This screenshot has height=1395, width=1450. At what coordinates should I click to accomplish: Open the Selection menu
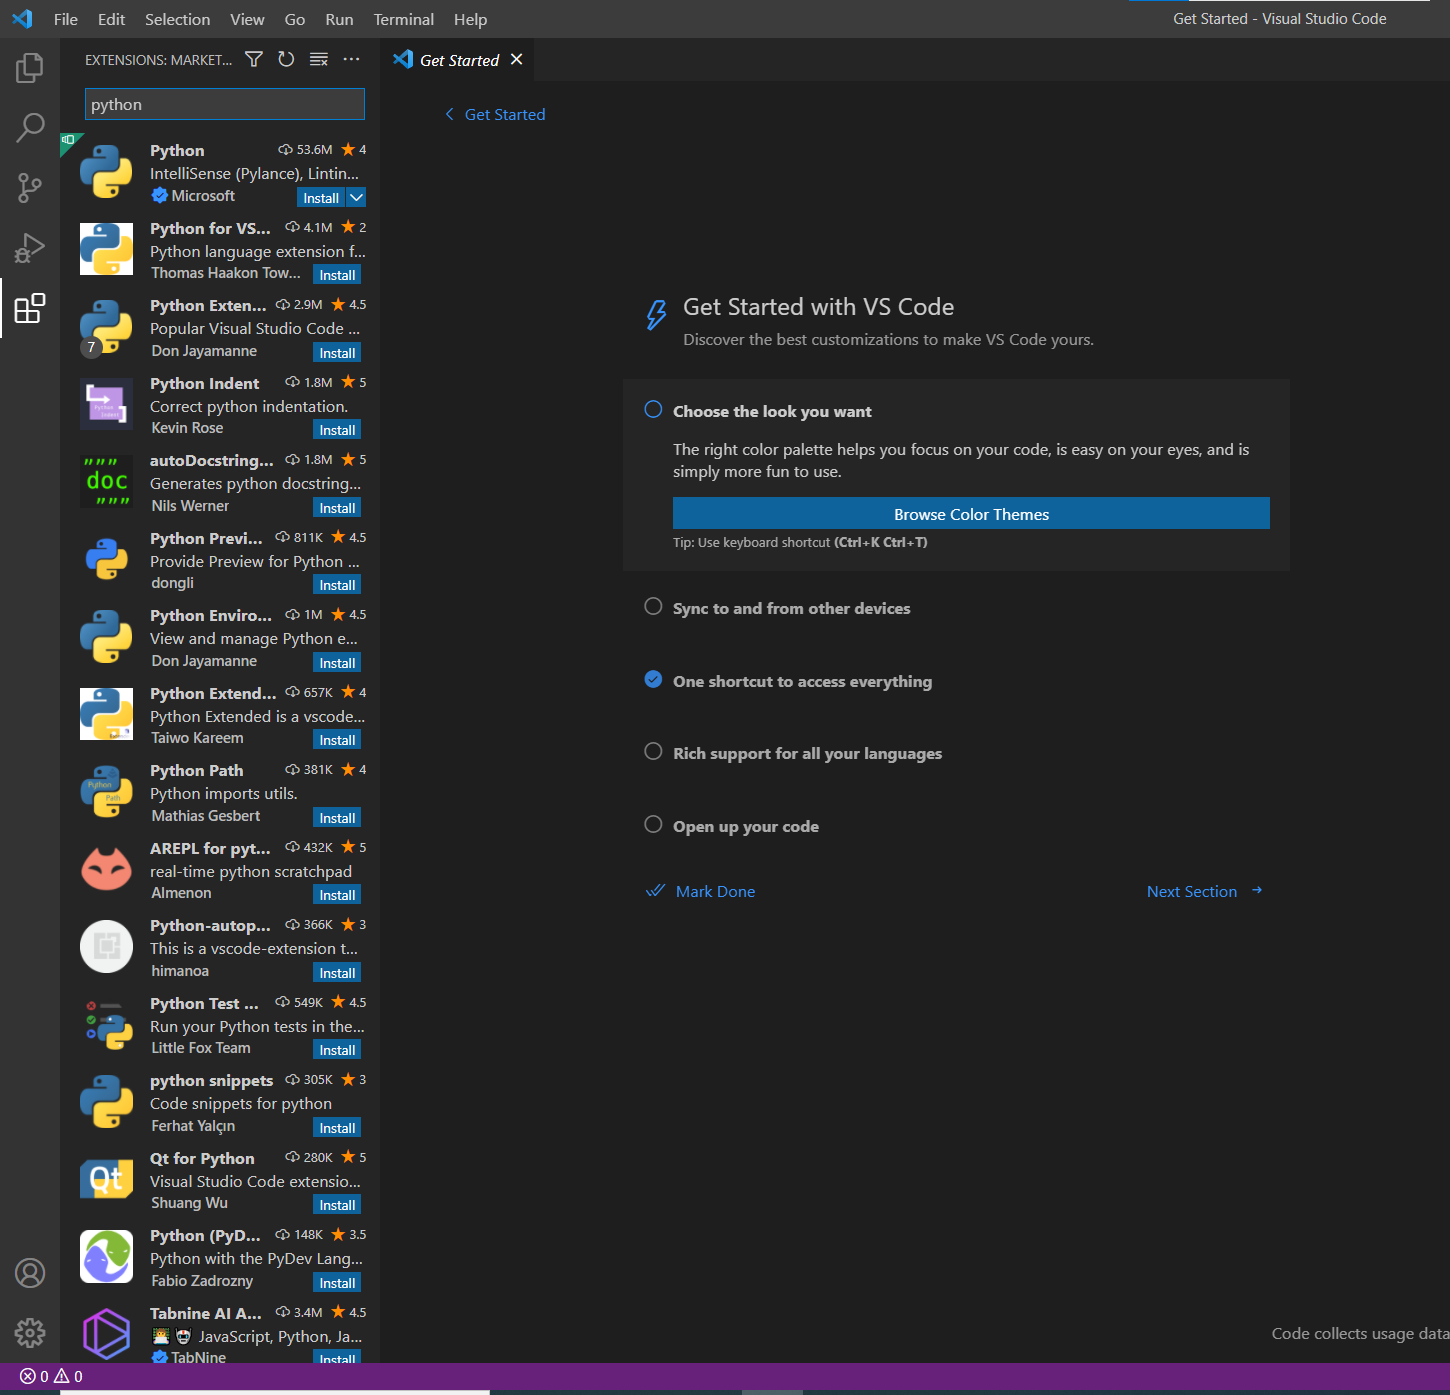tap(178, 19)
